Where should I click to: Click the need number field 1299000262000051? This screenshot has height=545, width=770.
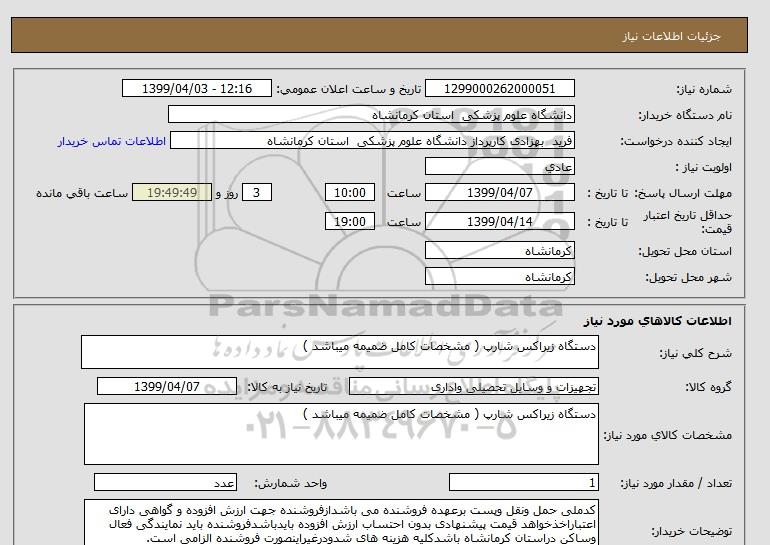pyautogui.click(x=499, y=88)
